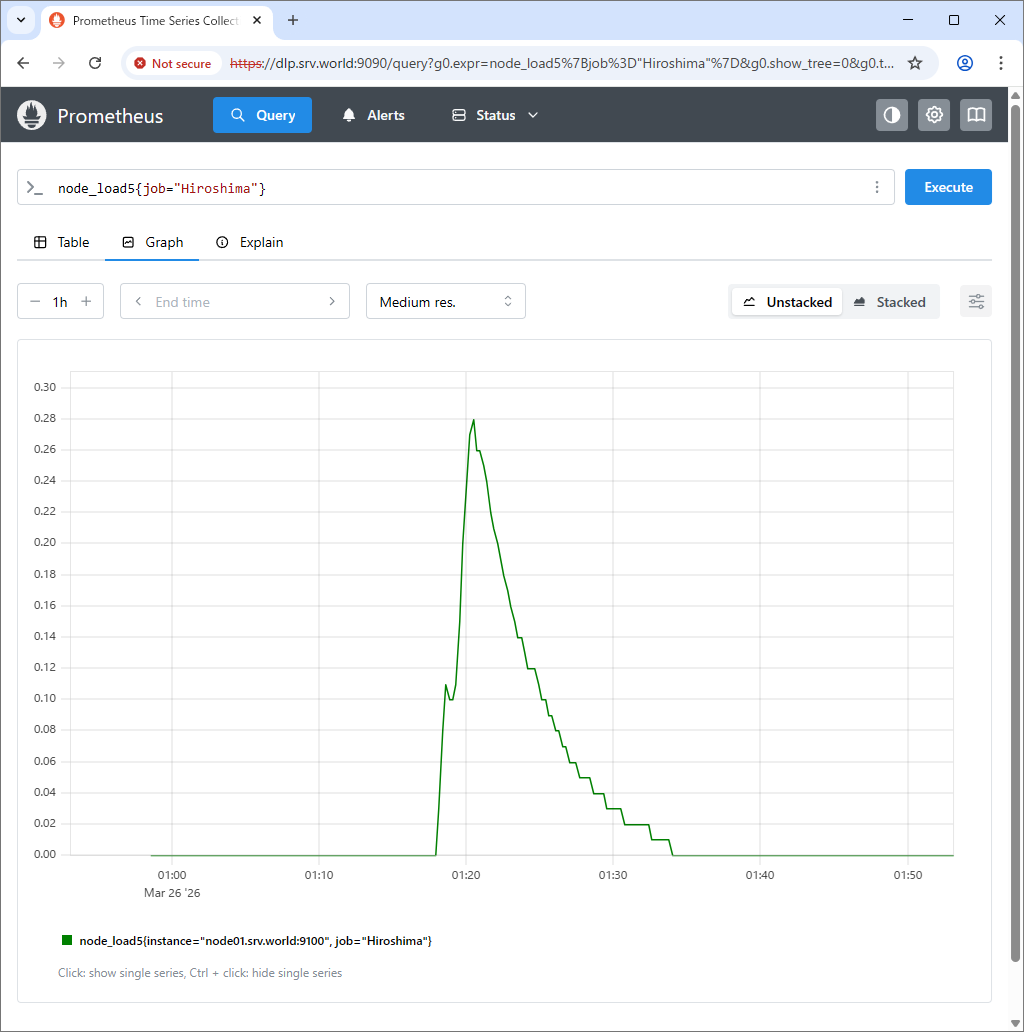Select the Prometheus Time Series browser tab
Screen dimensions: 1024x1032
[x=156, y=20]
